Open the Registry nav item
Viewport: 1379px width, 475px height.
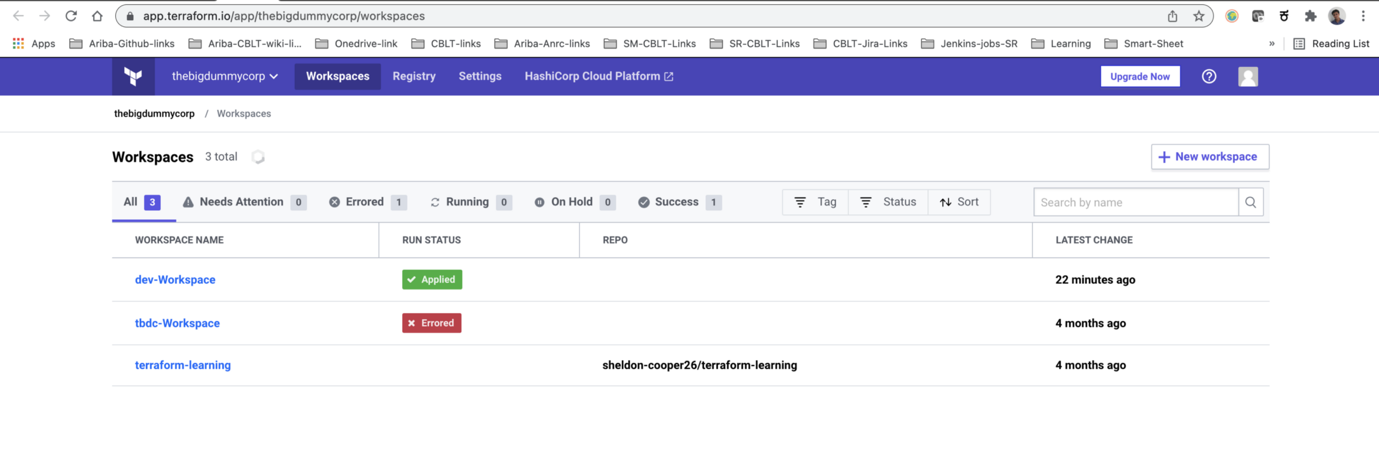(414, 76)
